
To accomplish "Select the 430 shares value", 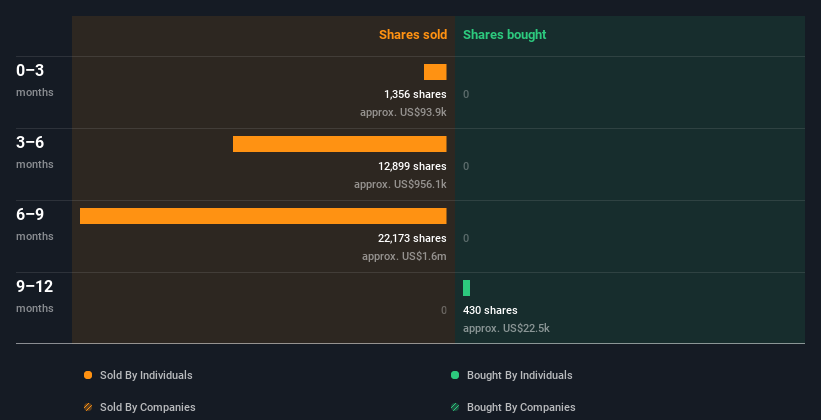I will click(490, 310).
